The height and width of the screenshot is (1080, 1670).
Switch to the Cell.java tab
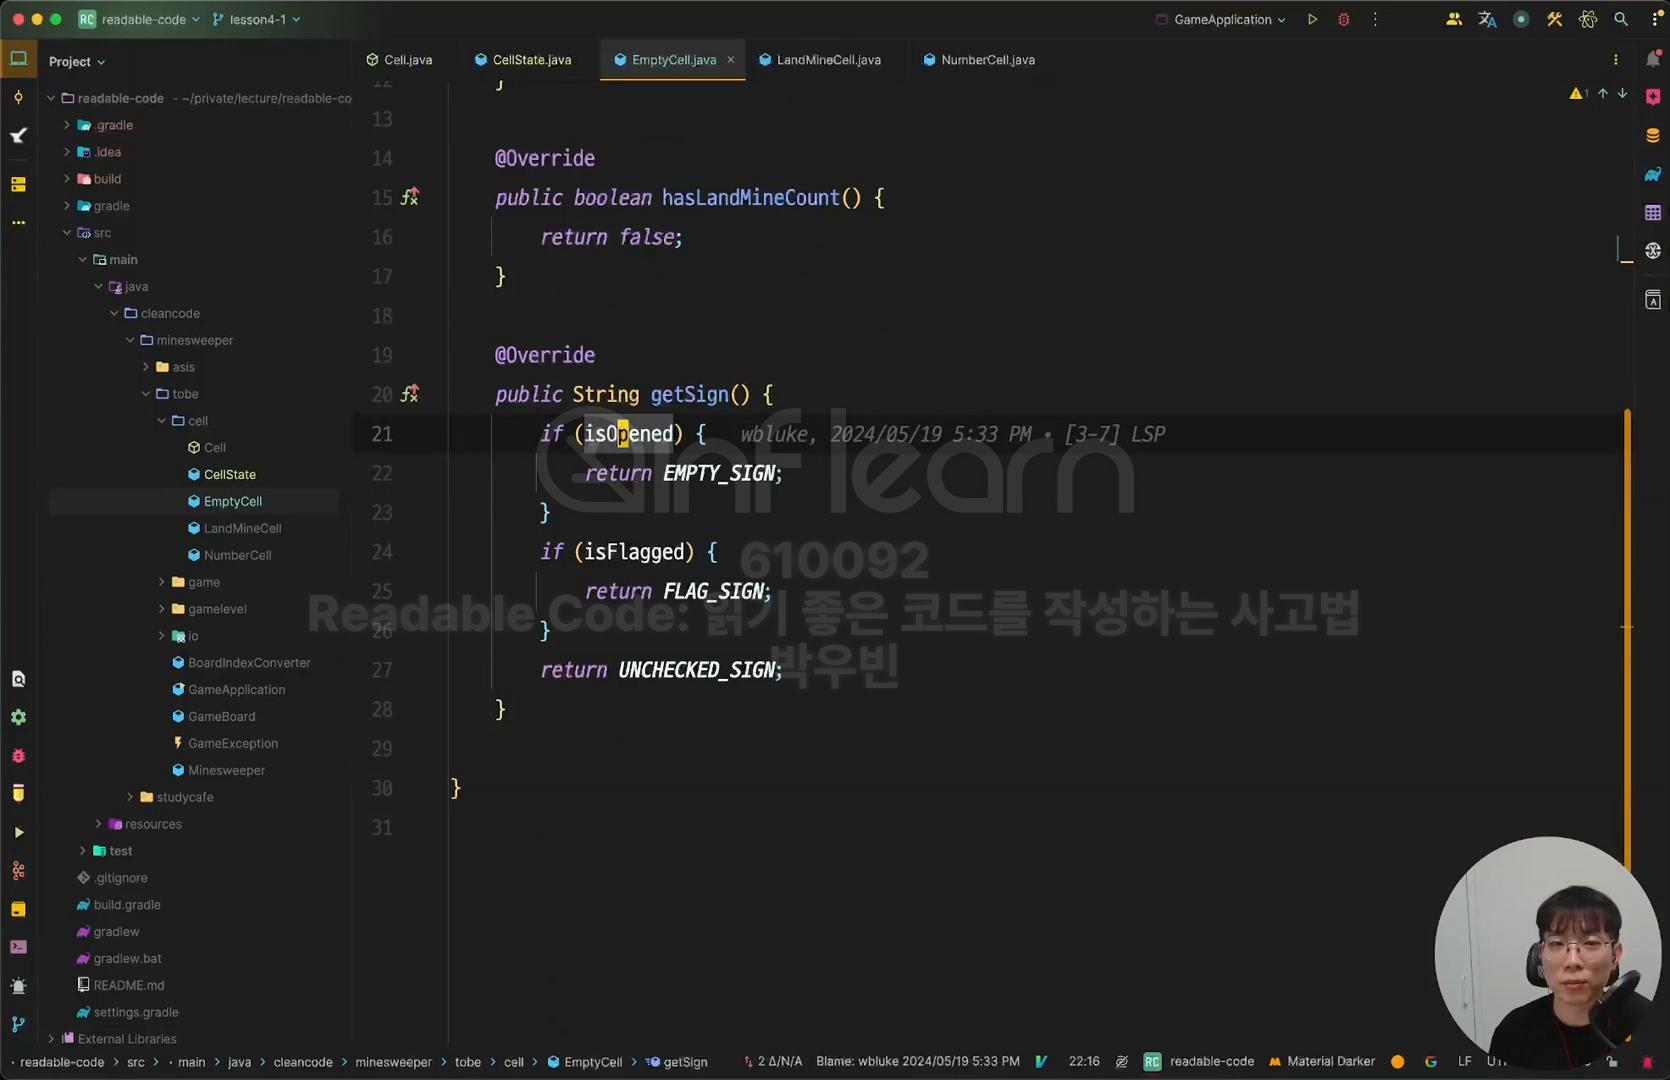[x=399, y=60]
